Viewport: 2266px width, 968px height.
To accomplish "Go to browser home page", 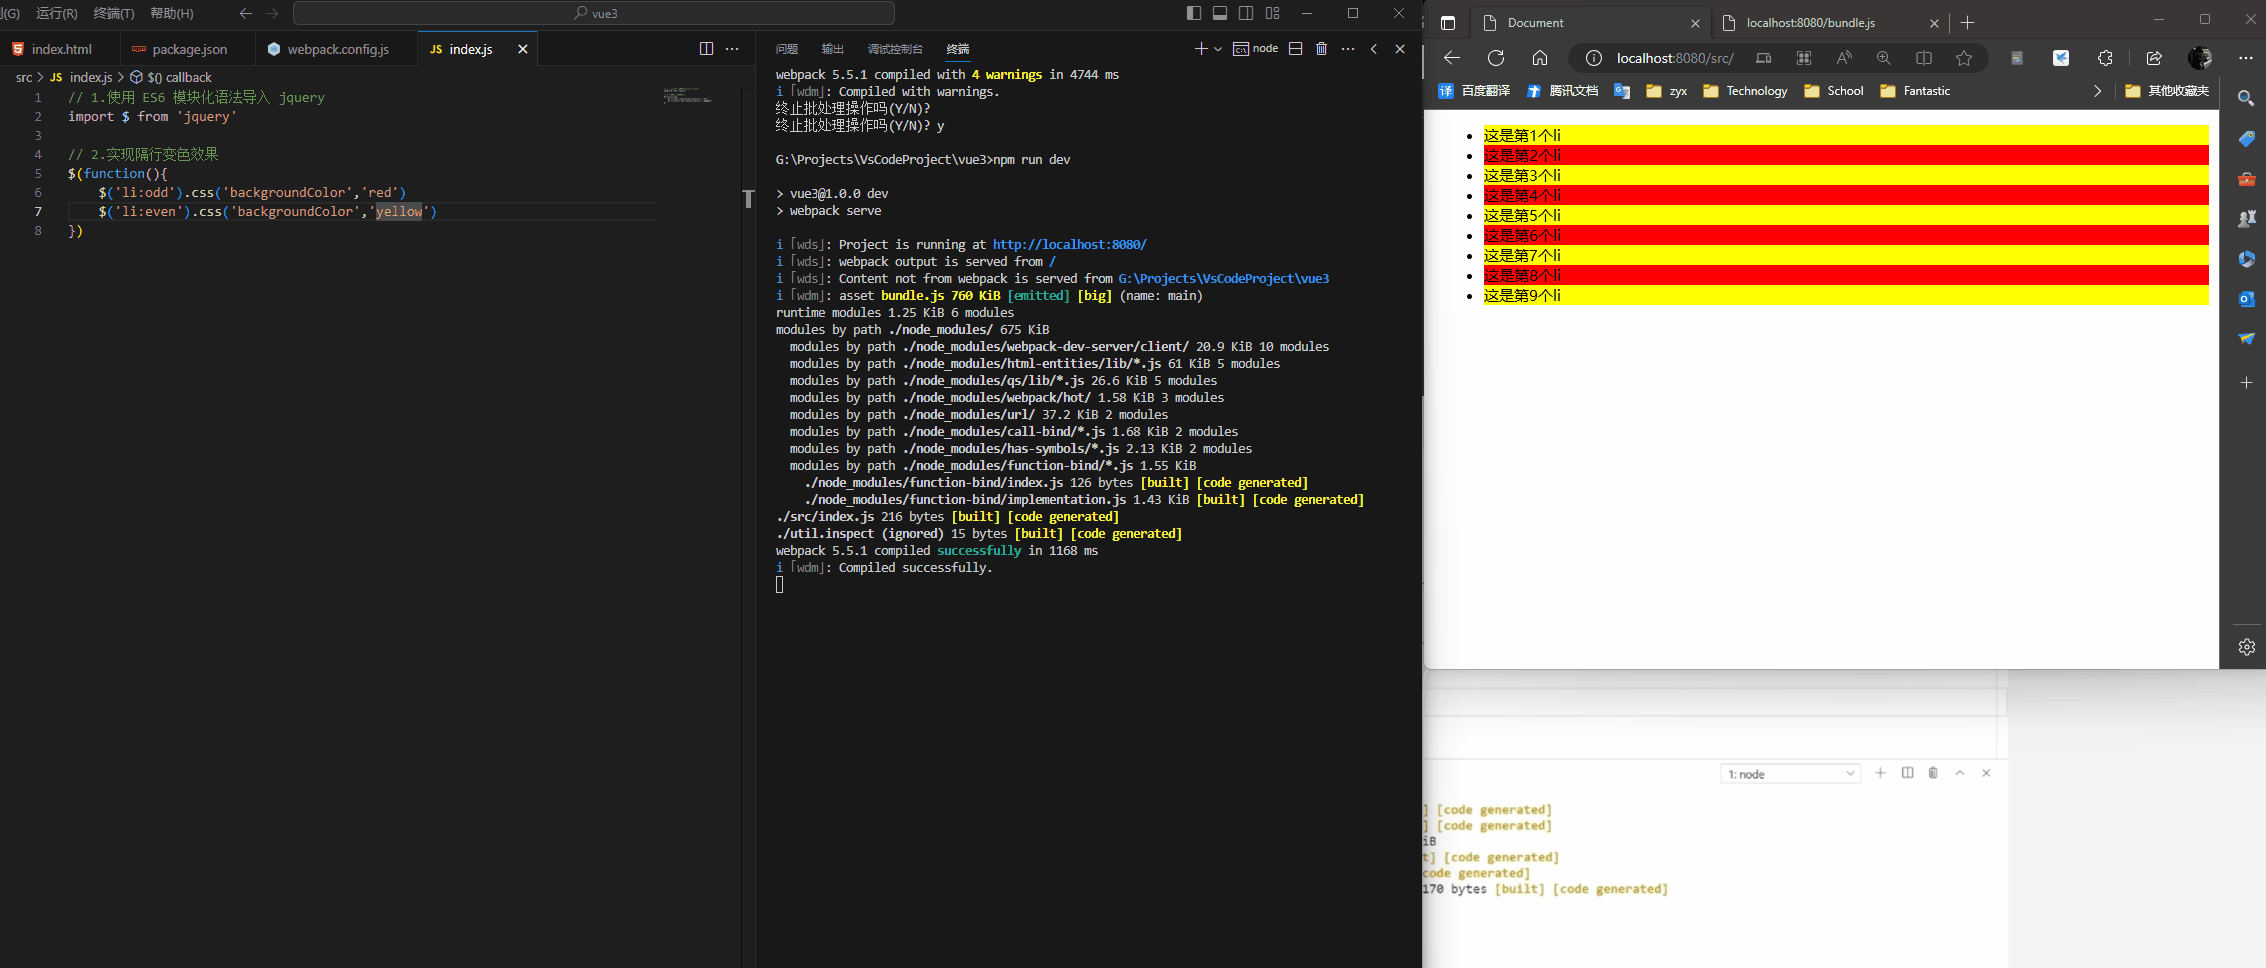I will pos(1540,58).
